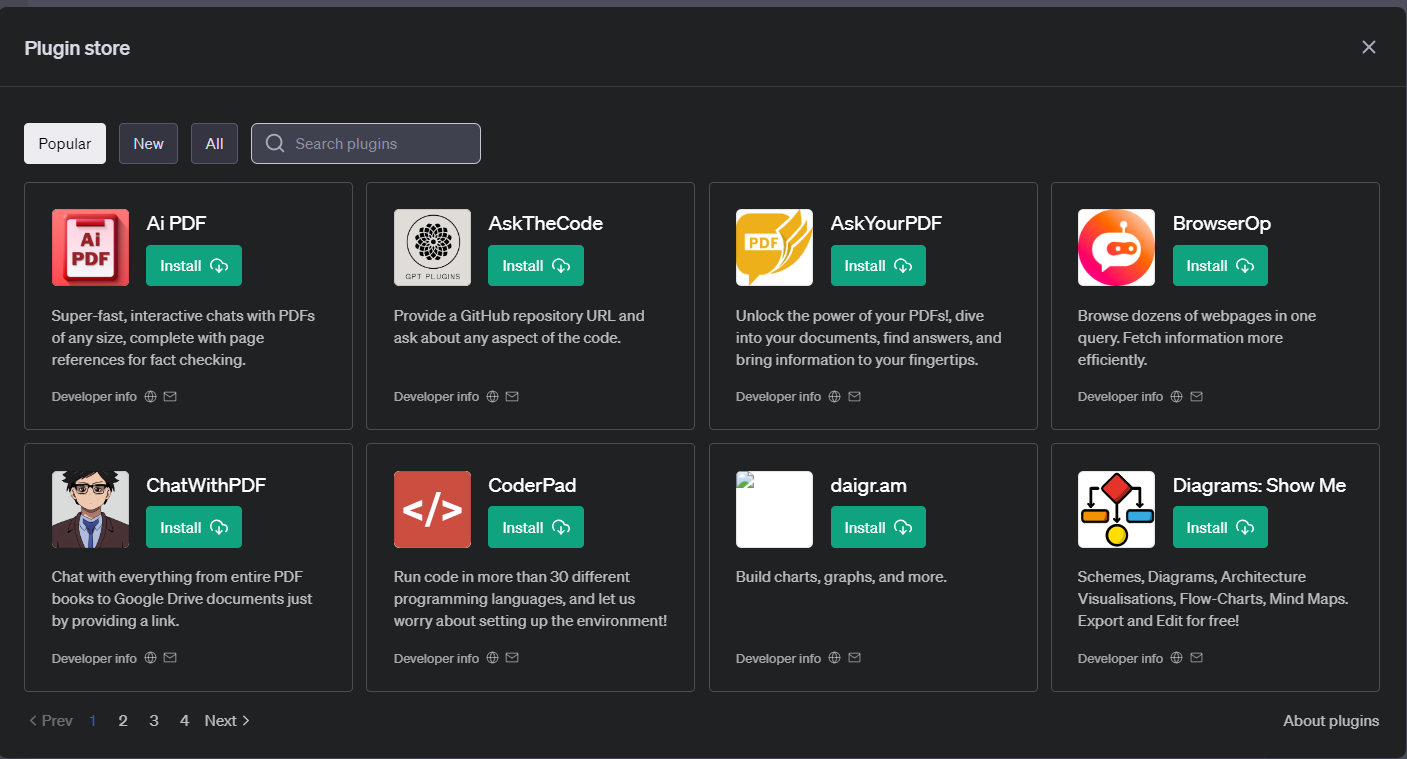Select the Popular tab

click(64, 143)
